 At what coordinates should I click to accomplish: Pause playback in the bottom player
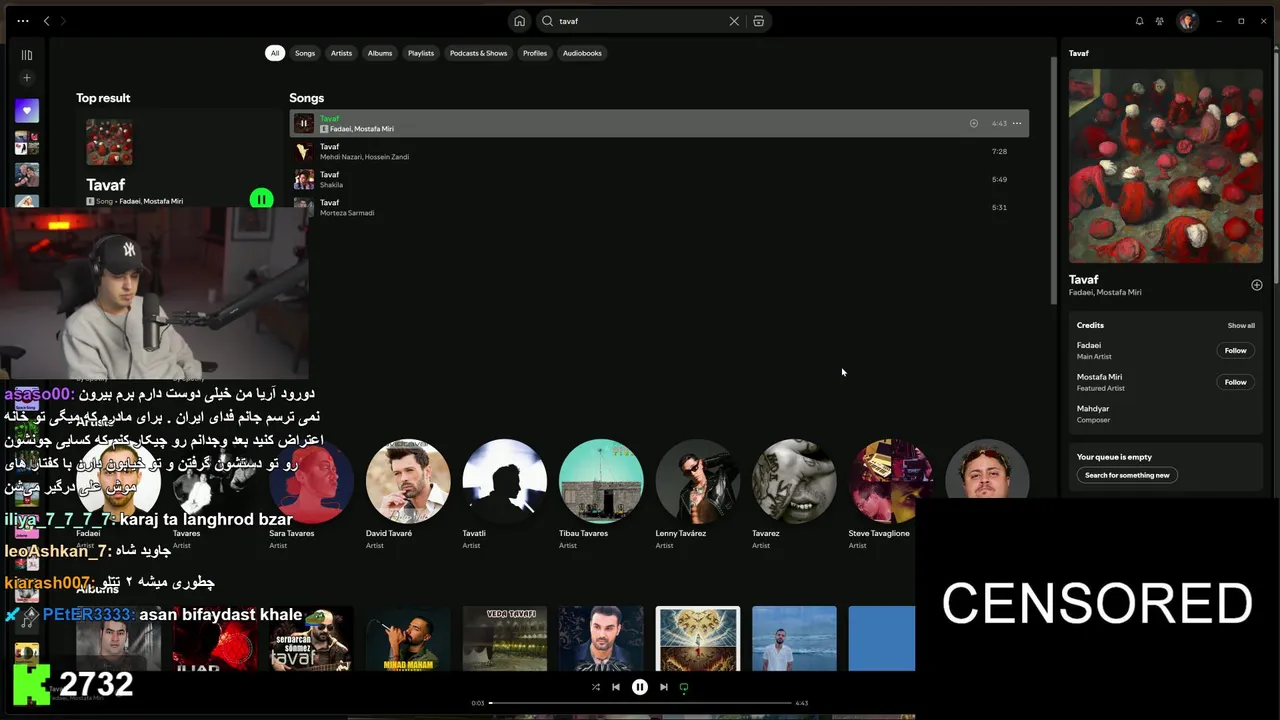[x=640, y=687]
